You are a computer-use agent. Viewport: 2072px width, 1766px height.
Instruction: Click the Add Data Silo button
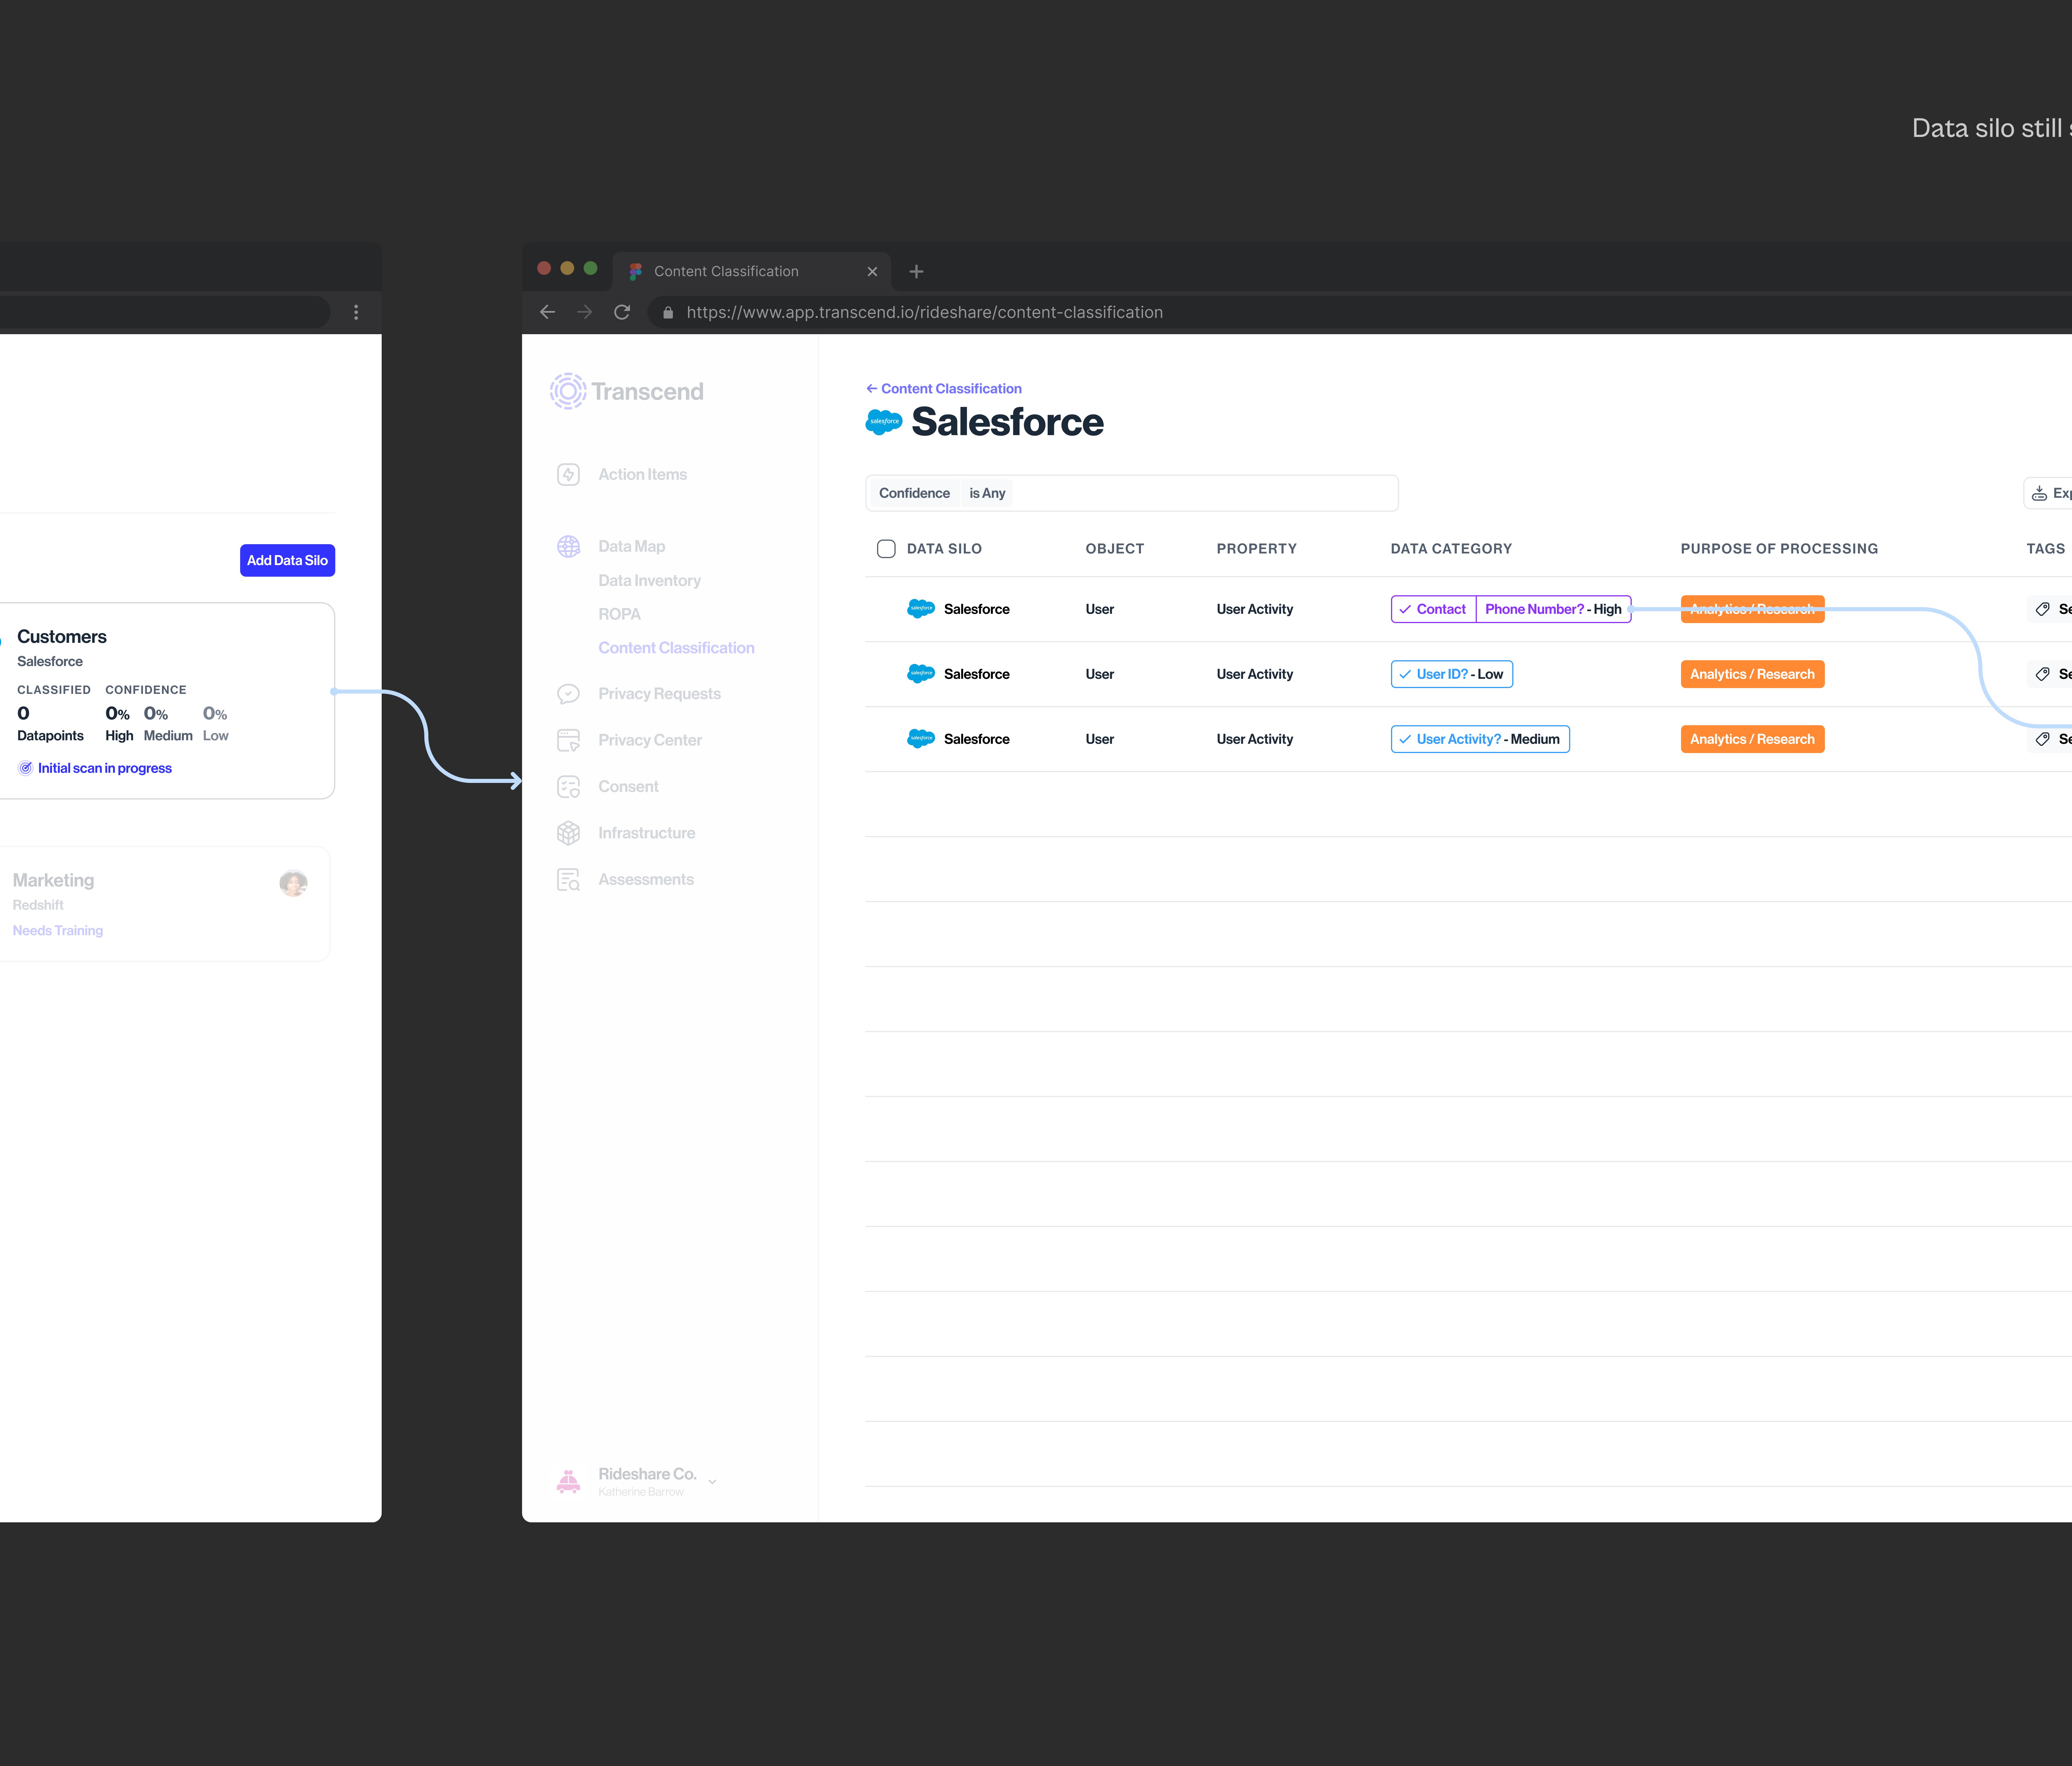[x=287, y=560]
